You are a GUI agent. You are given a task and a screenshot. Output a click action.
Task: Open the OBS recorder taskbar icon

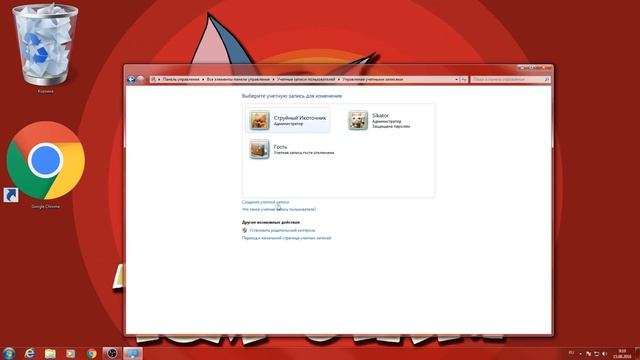112,353
